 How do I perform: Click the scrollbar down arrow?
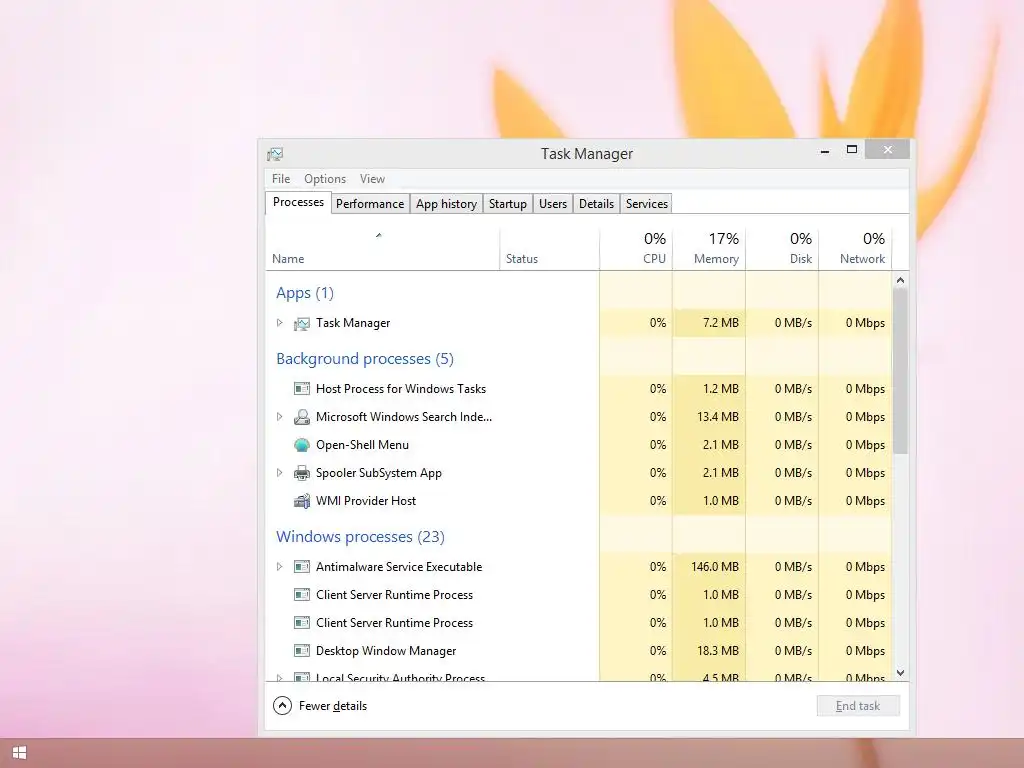point(901,673)
